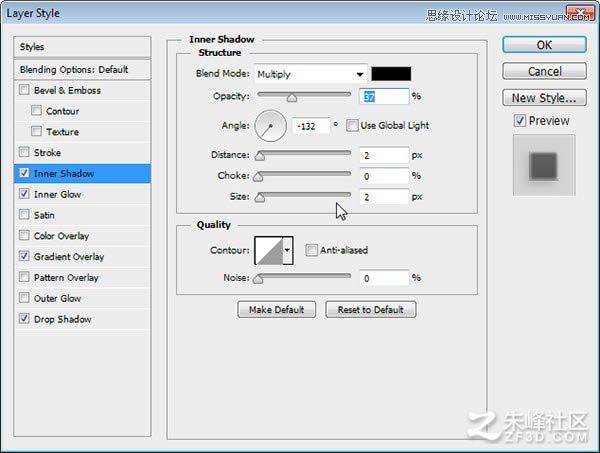Expand the contour picker dropdown arrow
Screen dimensions: 600x453
(x=288, y=251)
